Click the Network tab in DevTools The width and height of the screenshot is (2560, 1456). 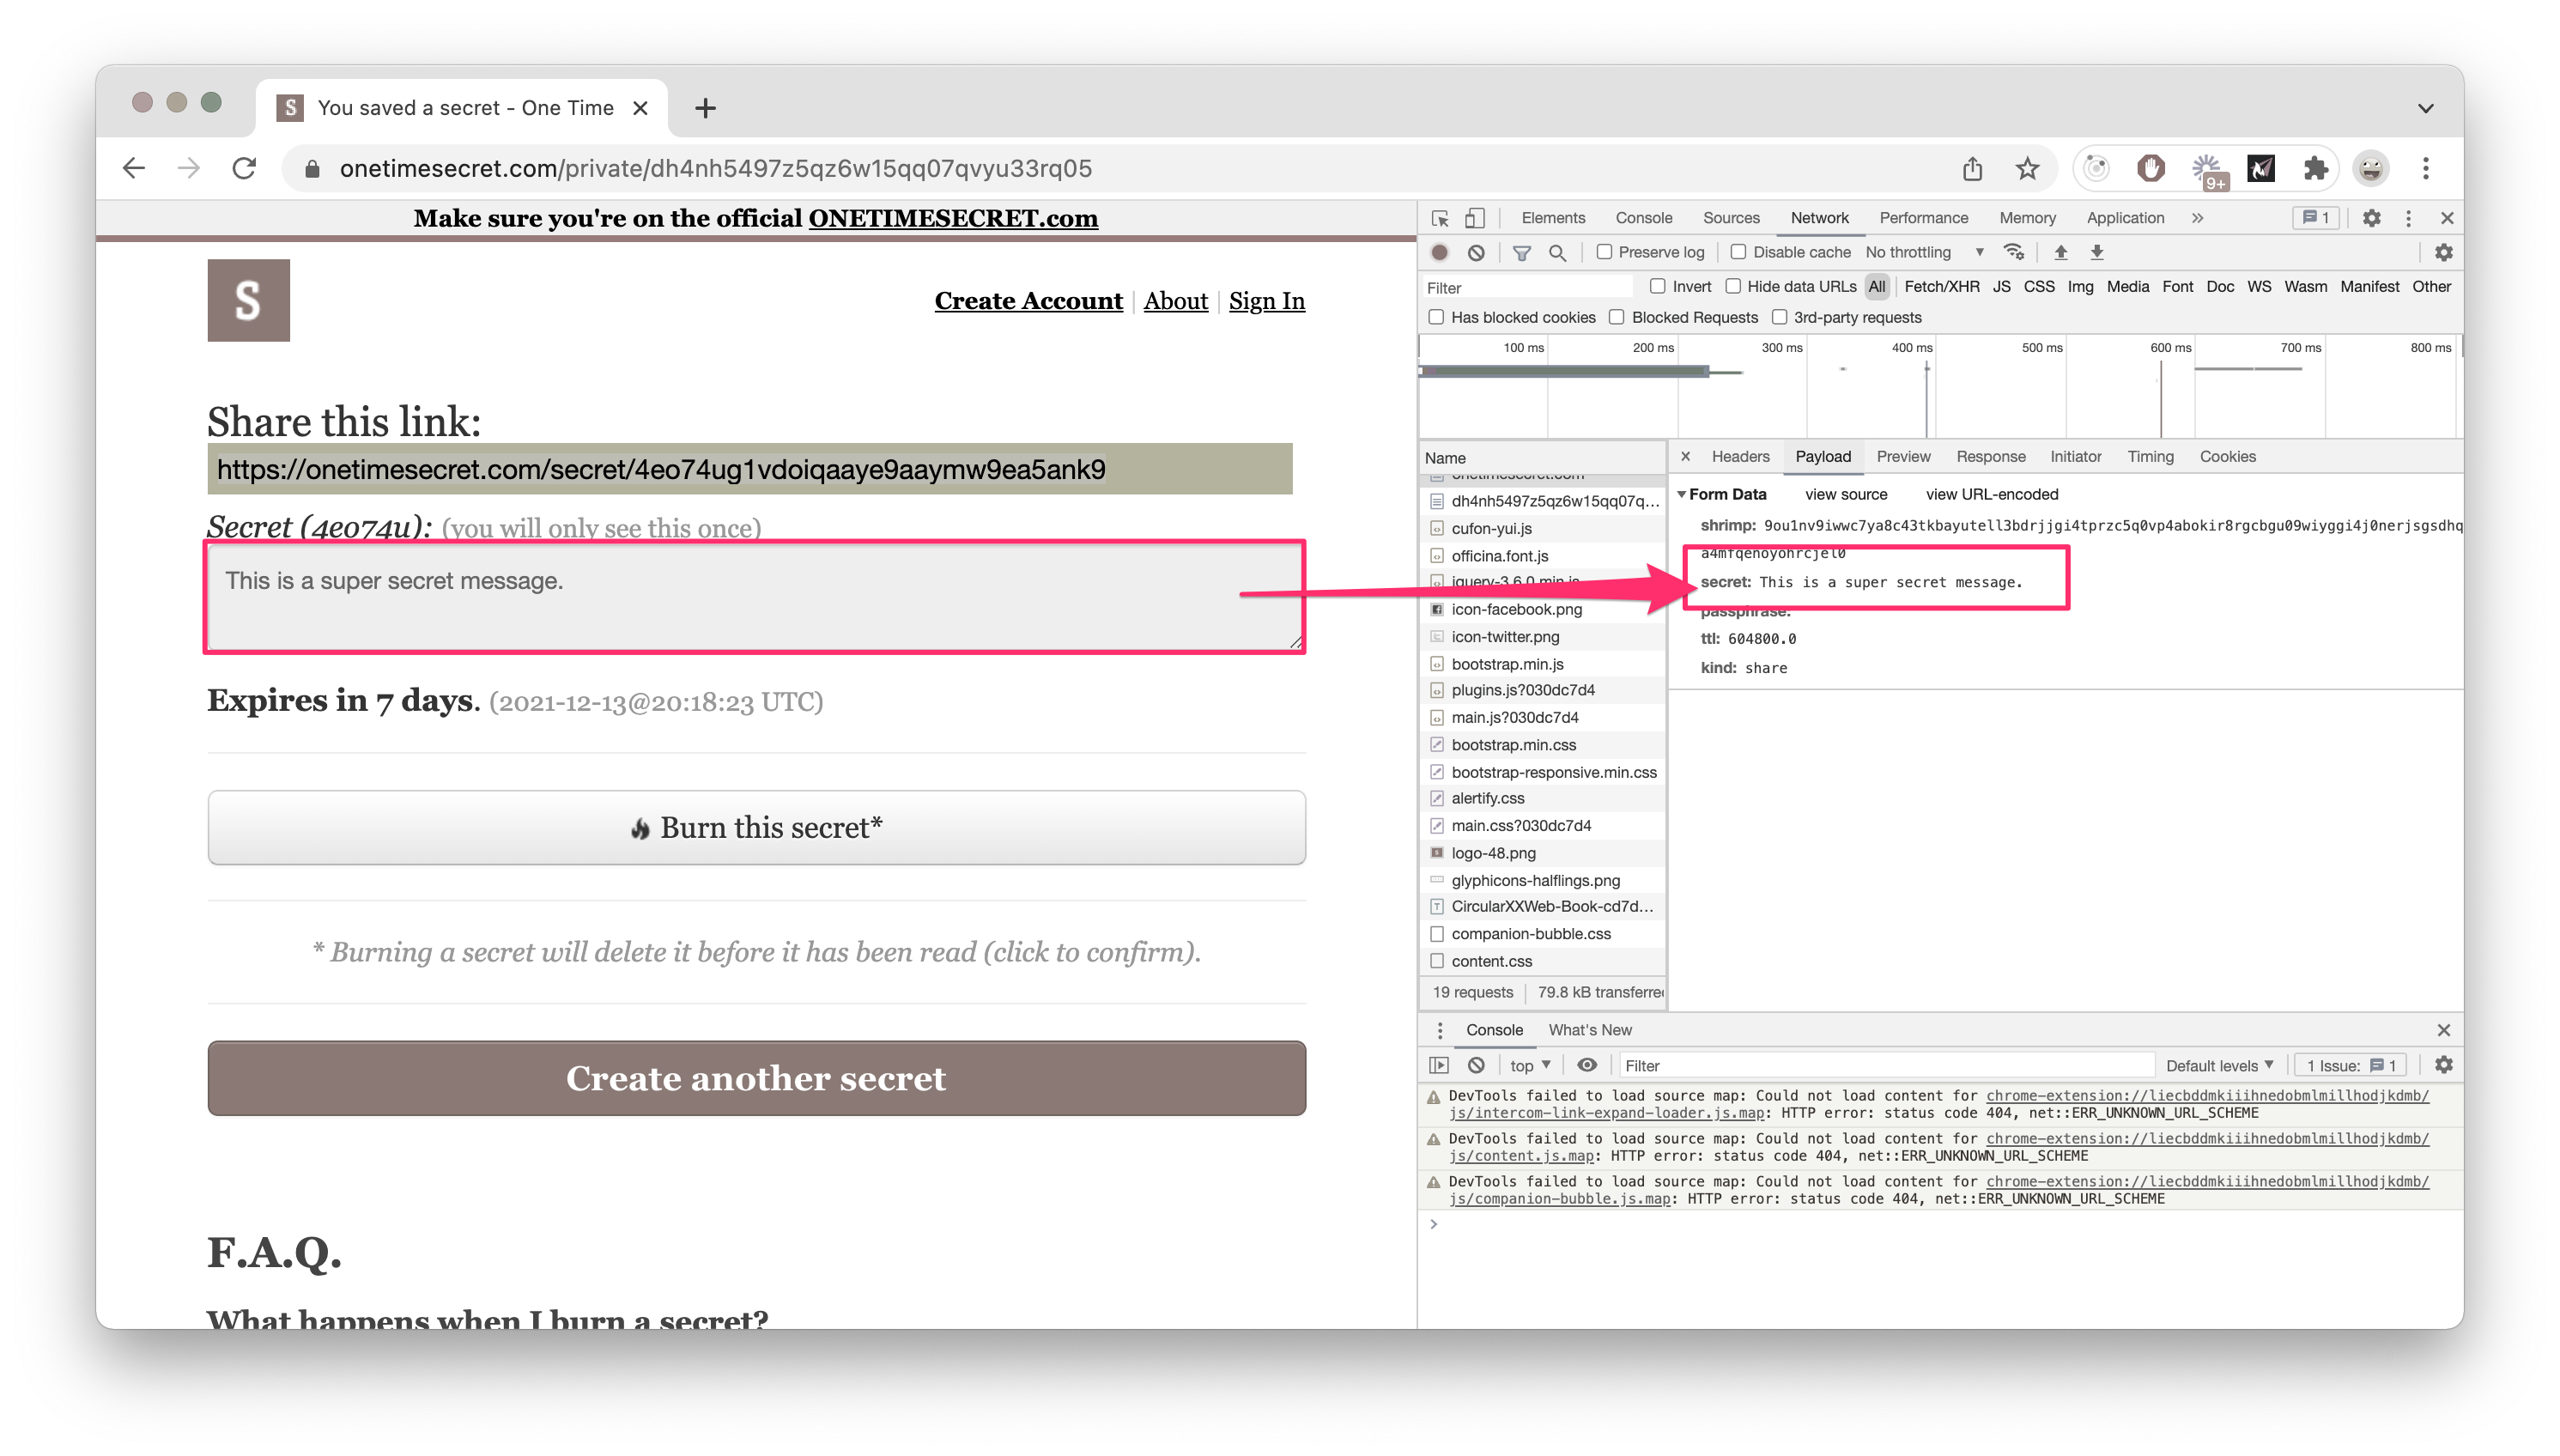pos(1820,216)
